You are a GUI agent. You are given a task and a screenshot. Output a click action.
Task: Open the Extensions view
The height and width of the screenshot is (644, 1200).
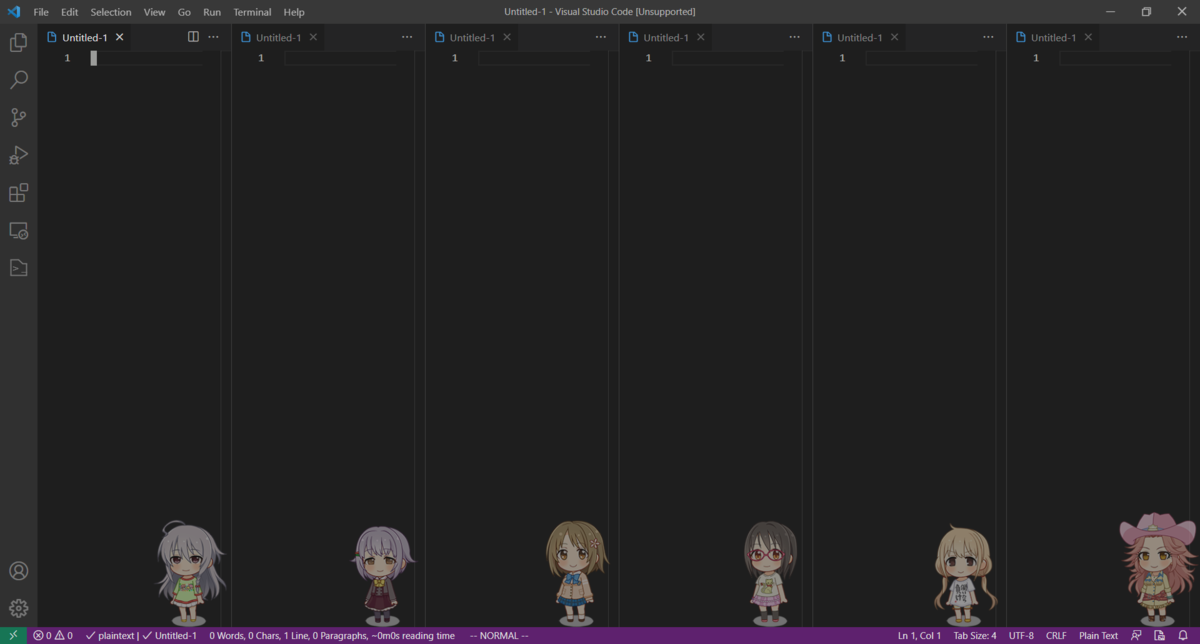tap(18, 193)
